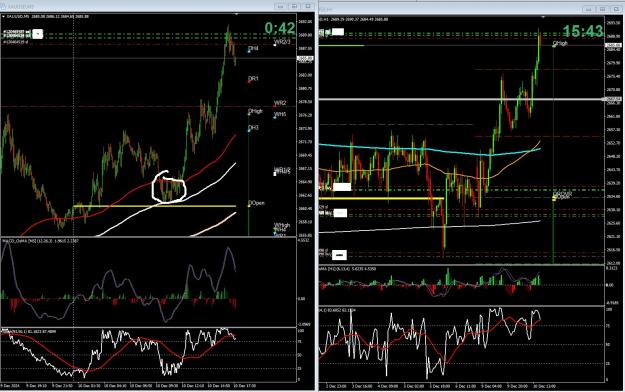Select the DHigh label on the left chart
This screenshot has height=392, width=625.
(255, 111)
